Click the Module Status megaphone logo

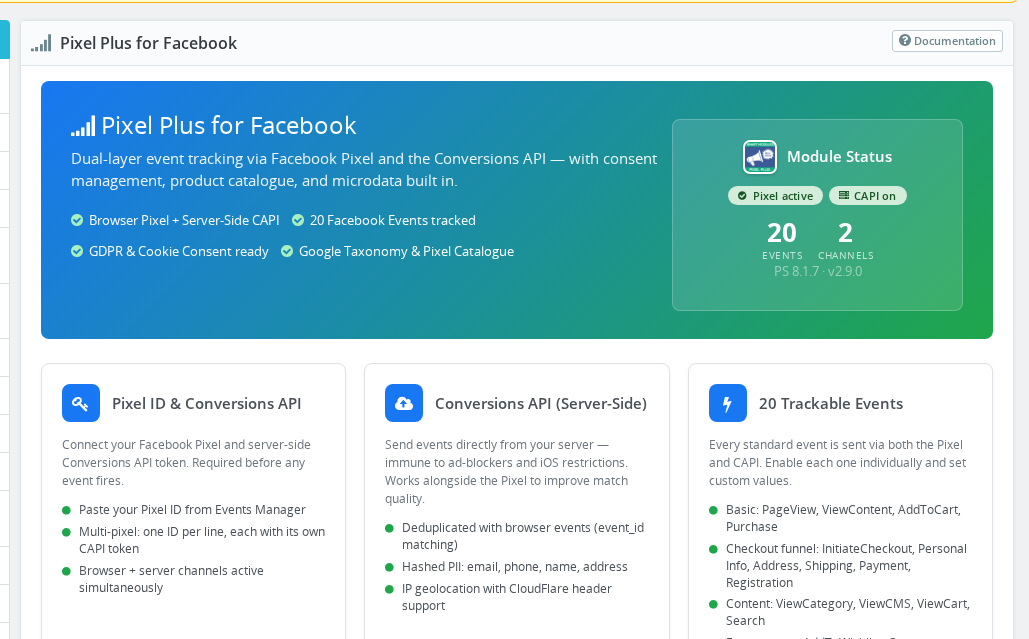tap(759, 157)
